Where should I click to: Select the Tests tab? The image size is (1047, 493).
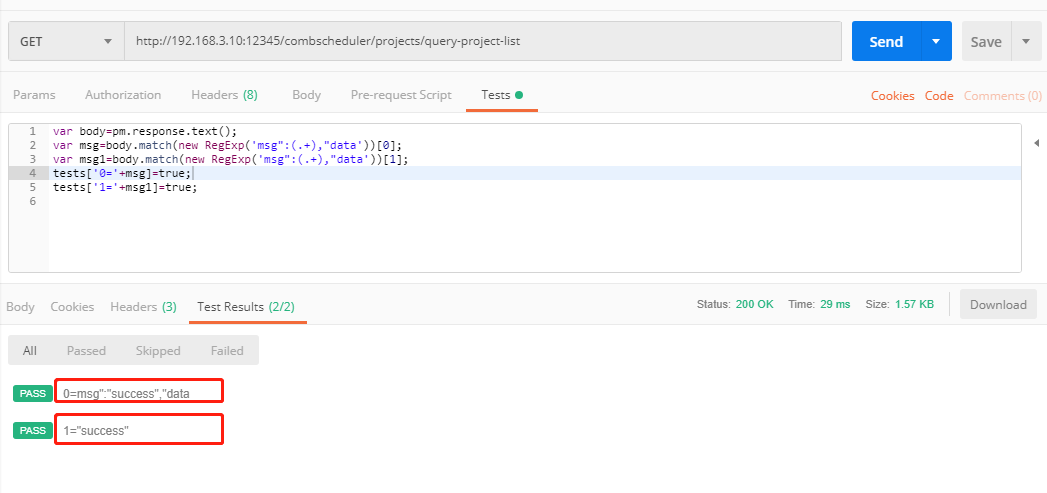501,95
